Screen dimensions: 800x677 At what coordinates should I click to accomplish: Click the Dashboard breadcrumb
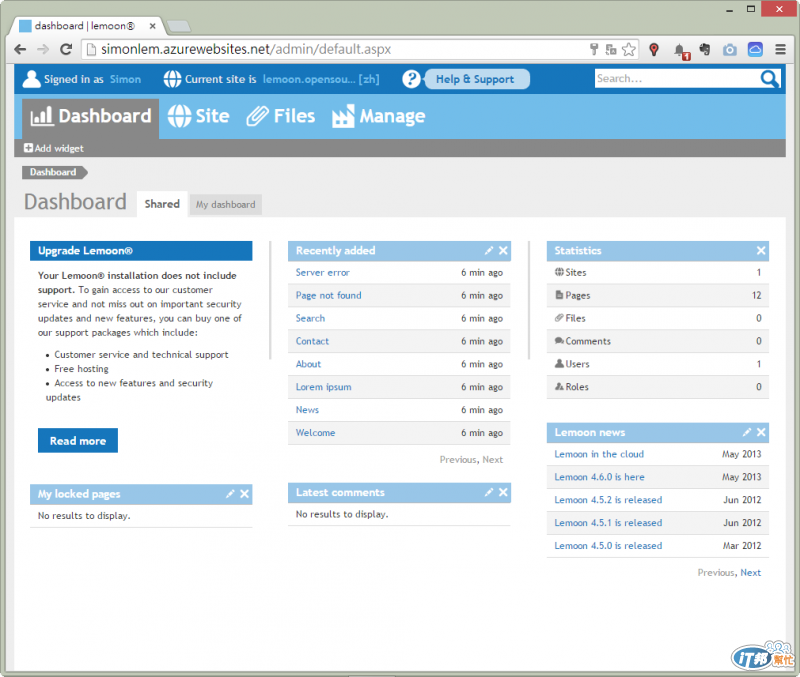[55, 172]
